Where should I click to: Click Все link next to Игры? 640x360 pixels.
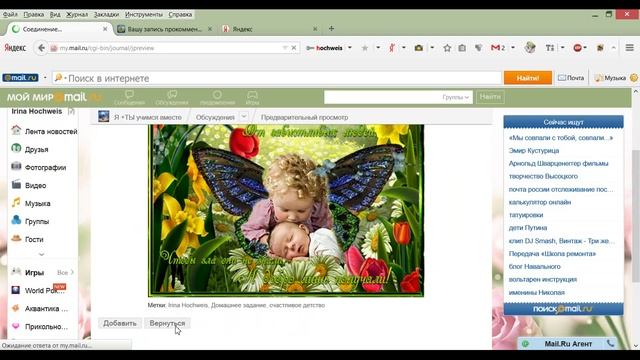coord(65,272)
